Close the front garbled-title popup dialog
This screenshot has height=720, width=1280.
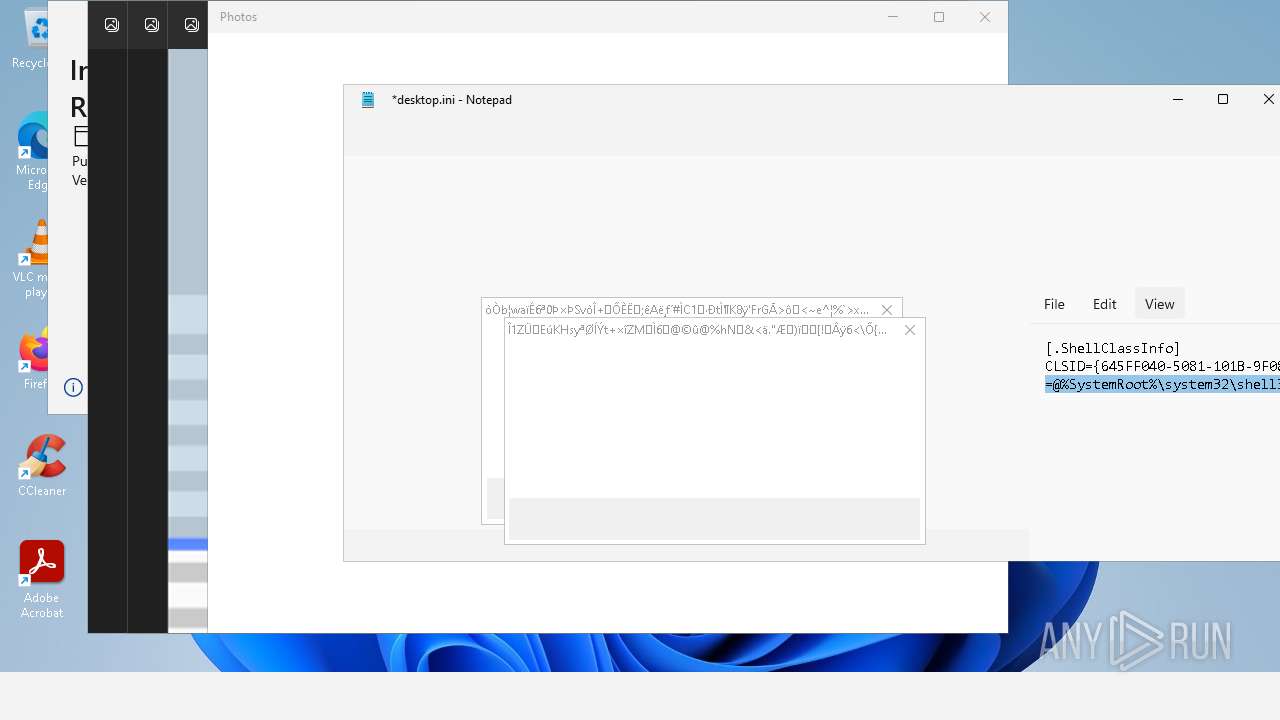click(909, 330)
